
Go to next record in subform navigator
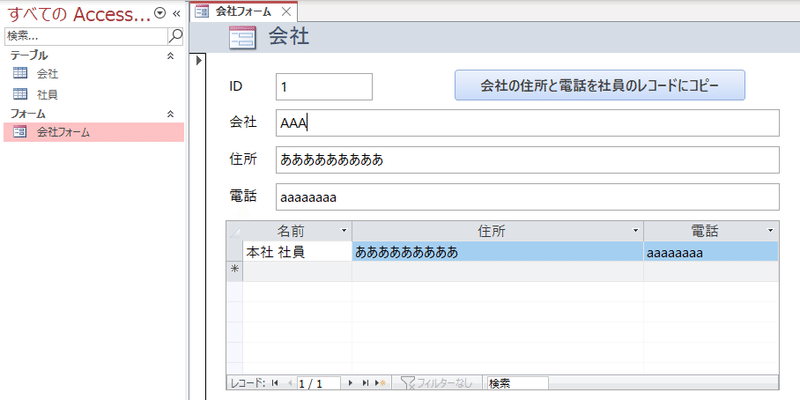351,383
